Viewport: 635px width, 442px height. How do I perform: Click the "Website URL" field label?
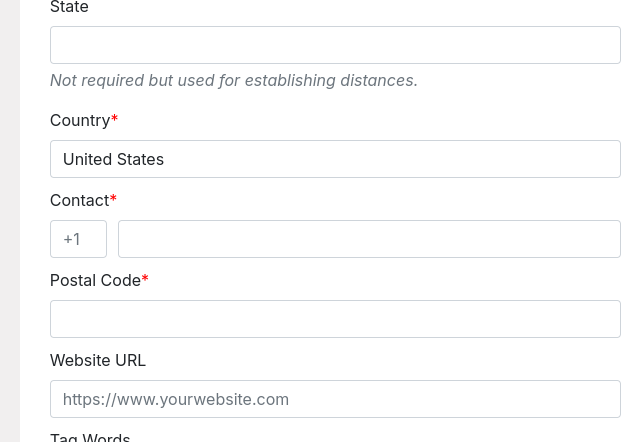pos(98,360)
